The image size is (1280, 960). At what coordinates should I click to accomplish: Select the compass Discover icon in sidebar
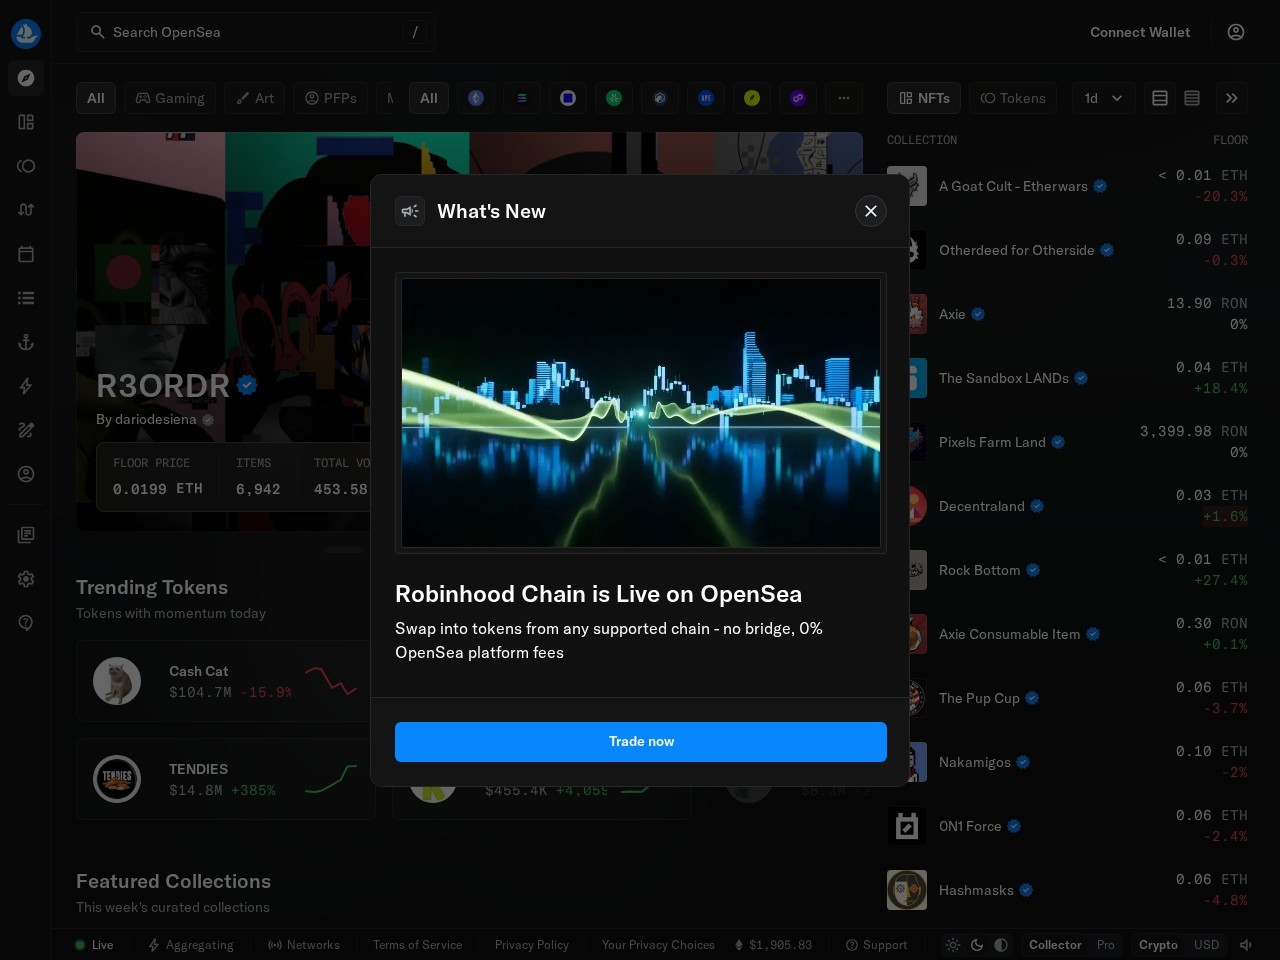click(x=26, y=78)
